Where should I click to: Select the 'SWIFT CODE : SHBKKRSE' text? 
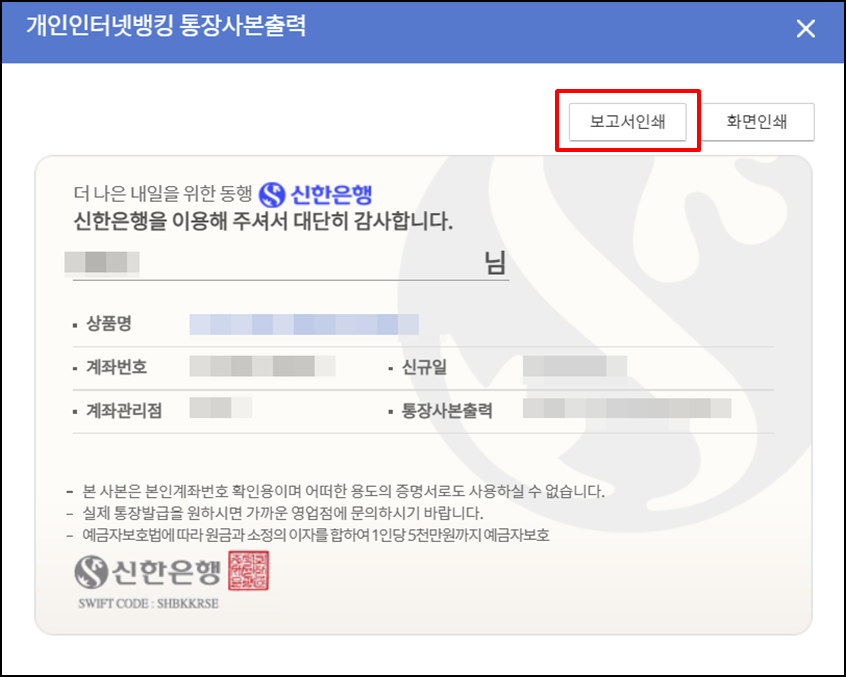(148, 604)
